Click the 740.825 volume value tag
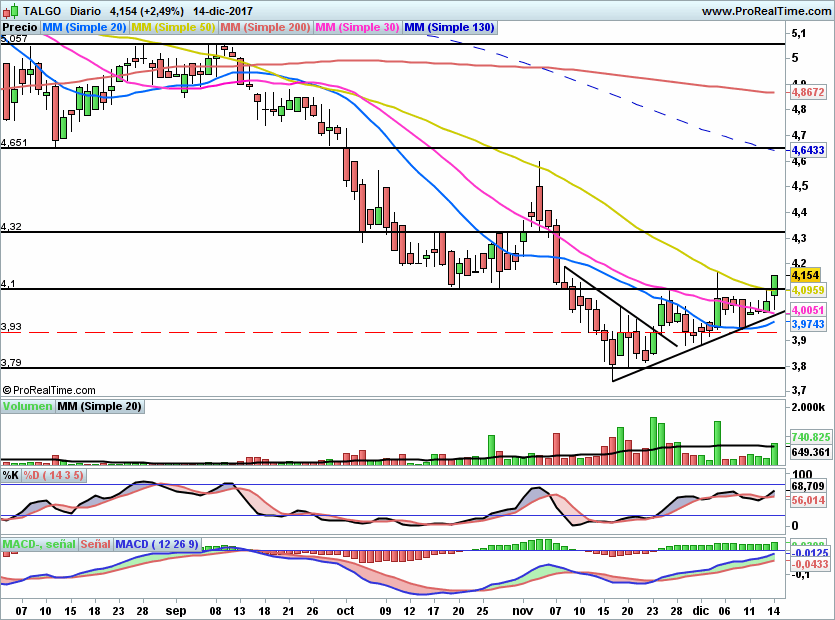Image resolution: width=835 pixels, height=620 pixels. (x=811, y=437)
